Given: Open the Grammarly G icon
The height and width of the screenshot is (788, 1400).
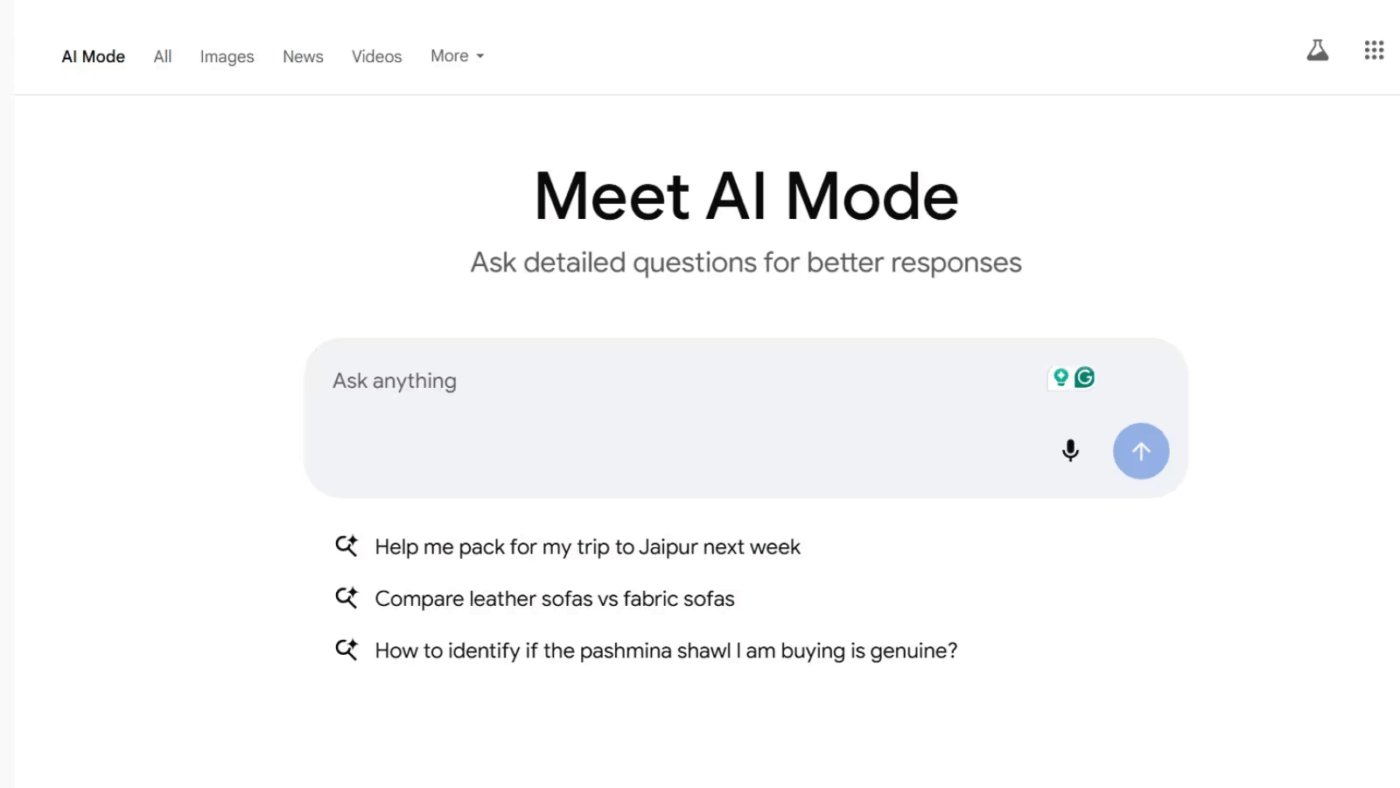Looking at the screenshot, I should coord(1085,377).
